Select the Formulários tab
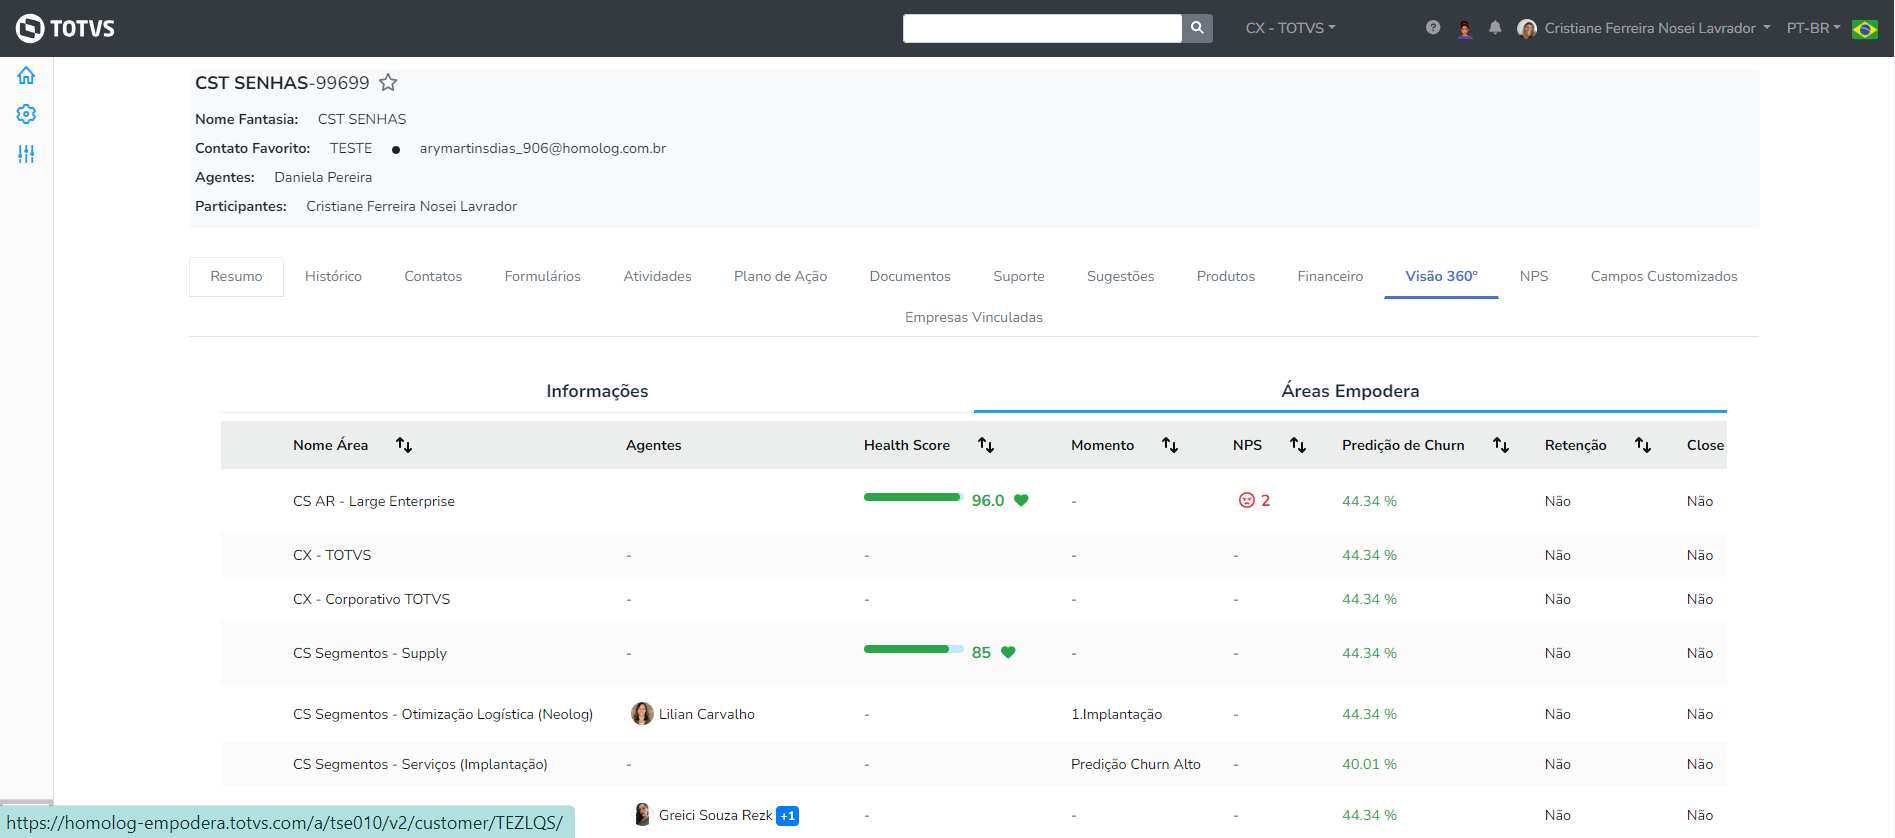 (x=542, y=277)
